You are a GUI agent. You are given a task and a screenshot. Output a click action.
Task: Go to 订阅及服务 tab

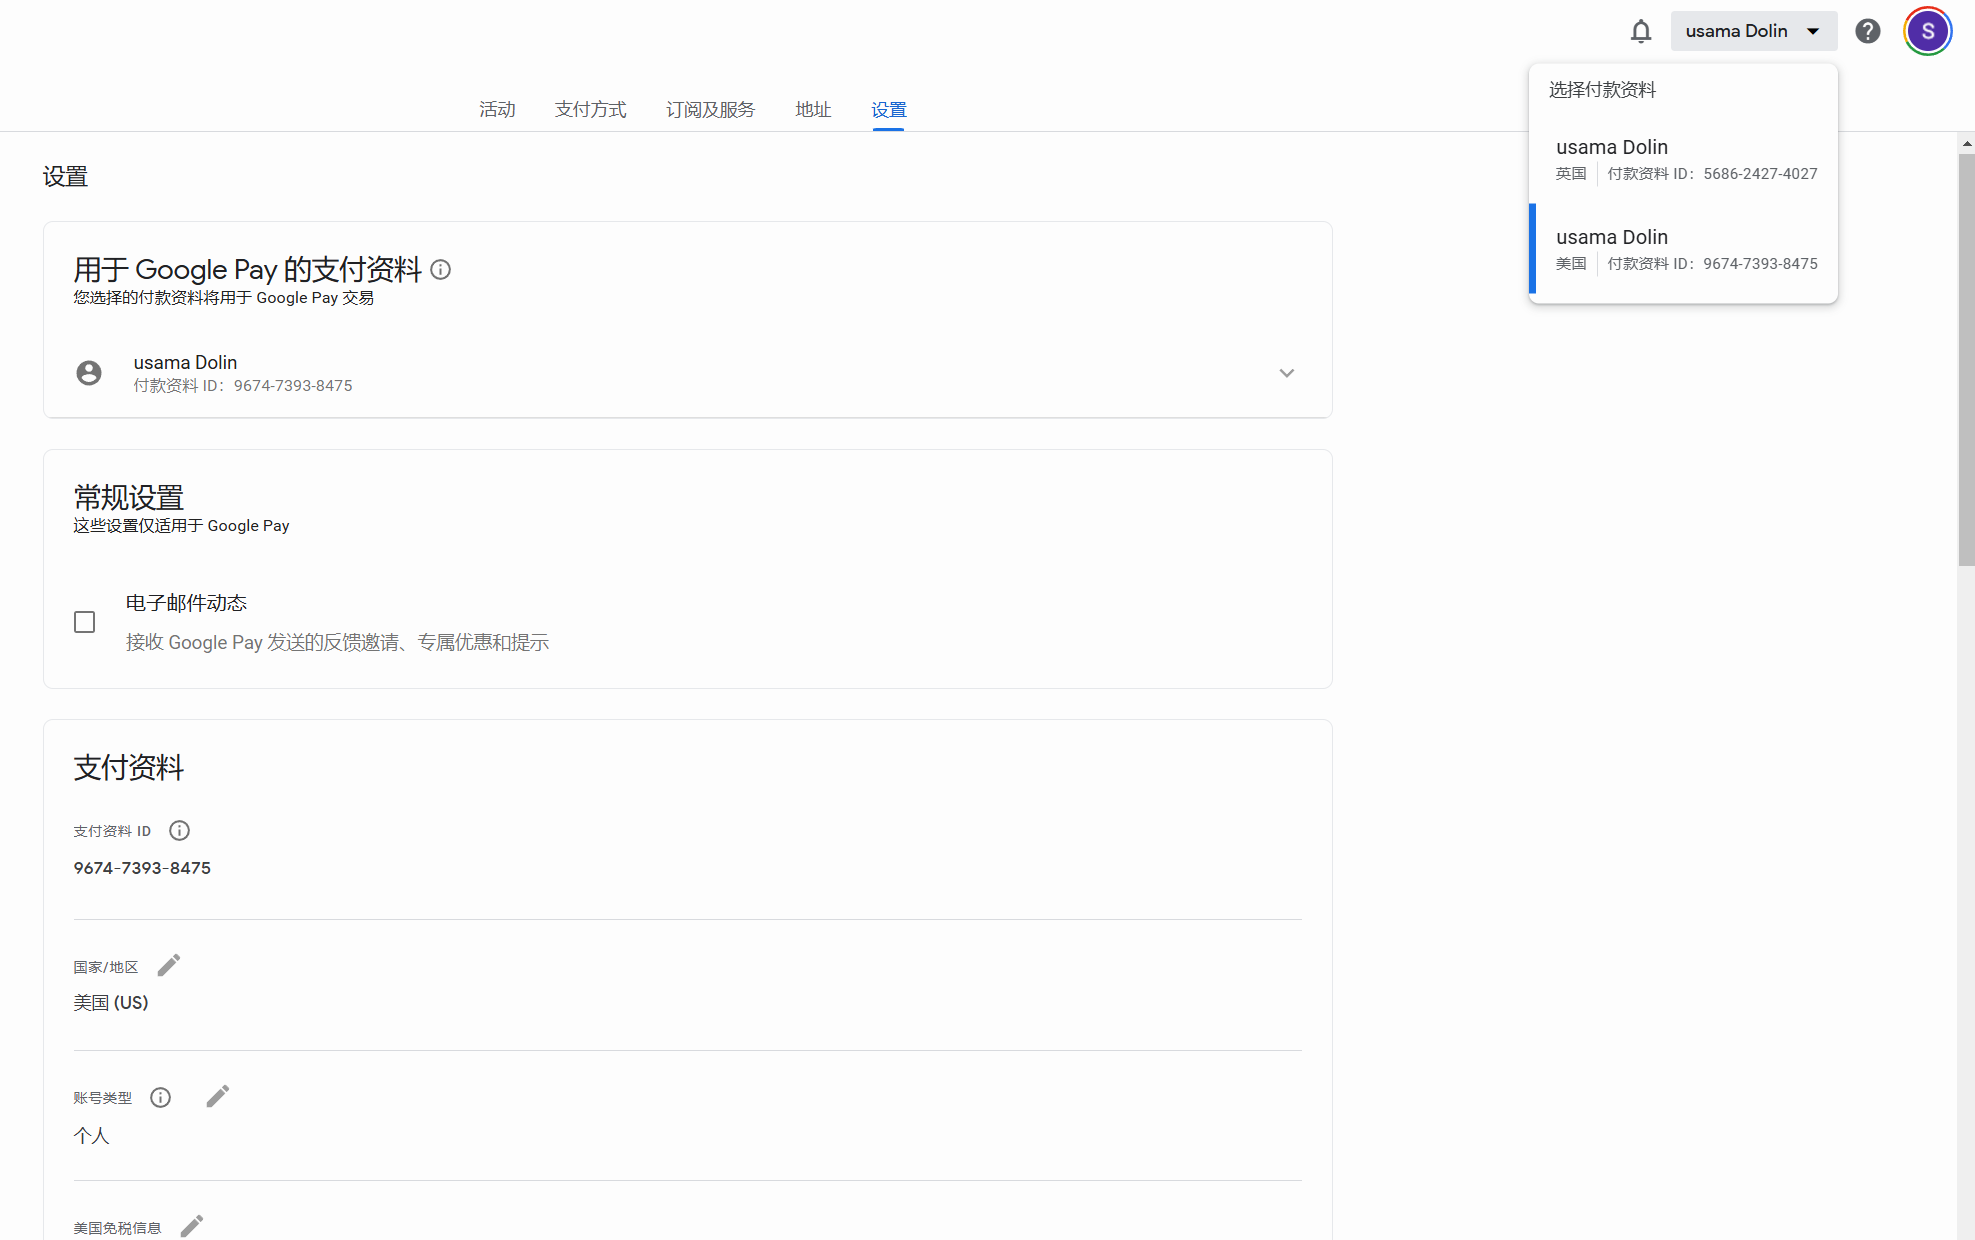coord(710,110)
